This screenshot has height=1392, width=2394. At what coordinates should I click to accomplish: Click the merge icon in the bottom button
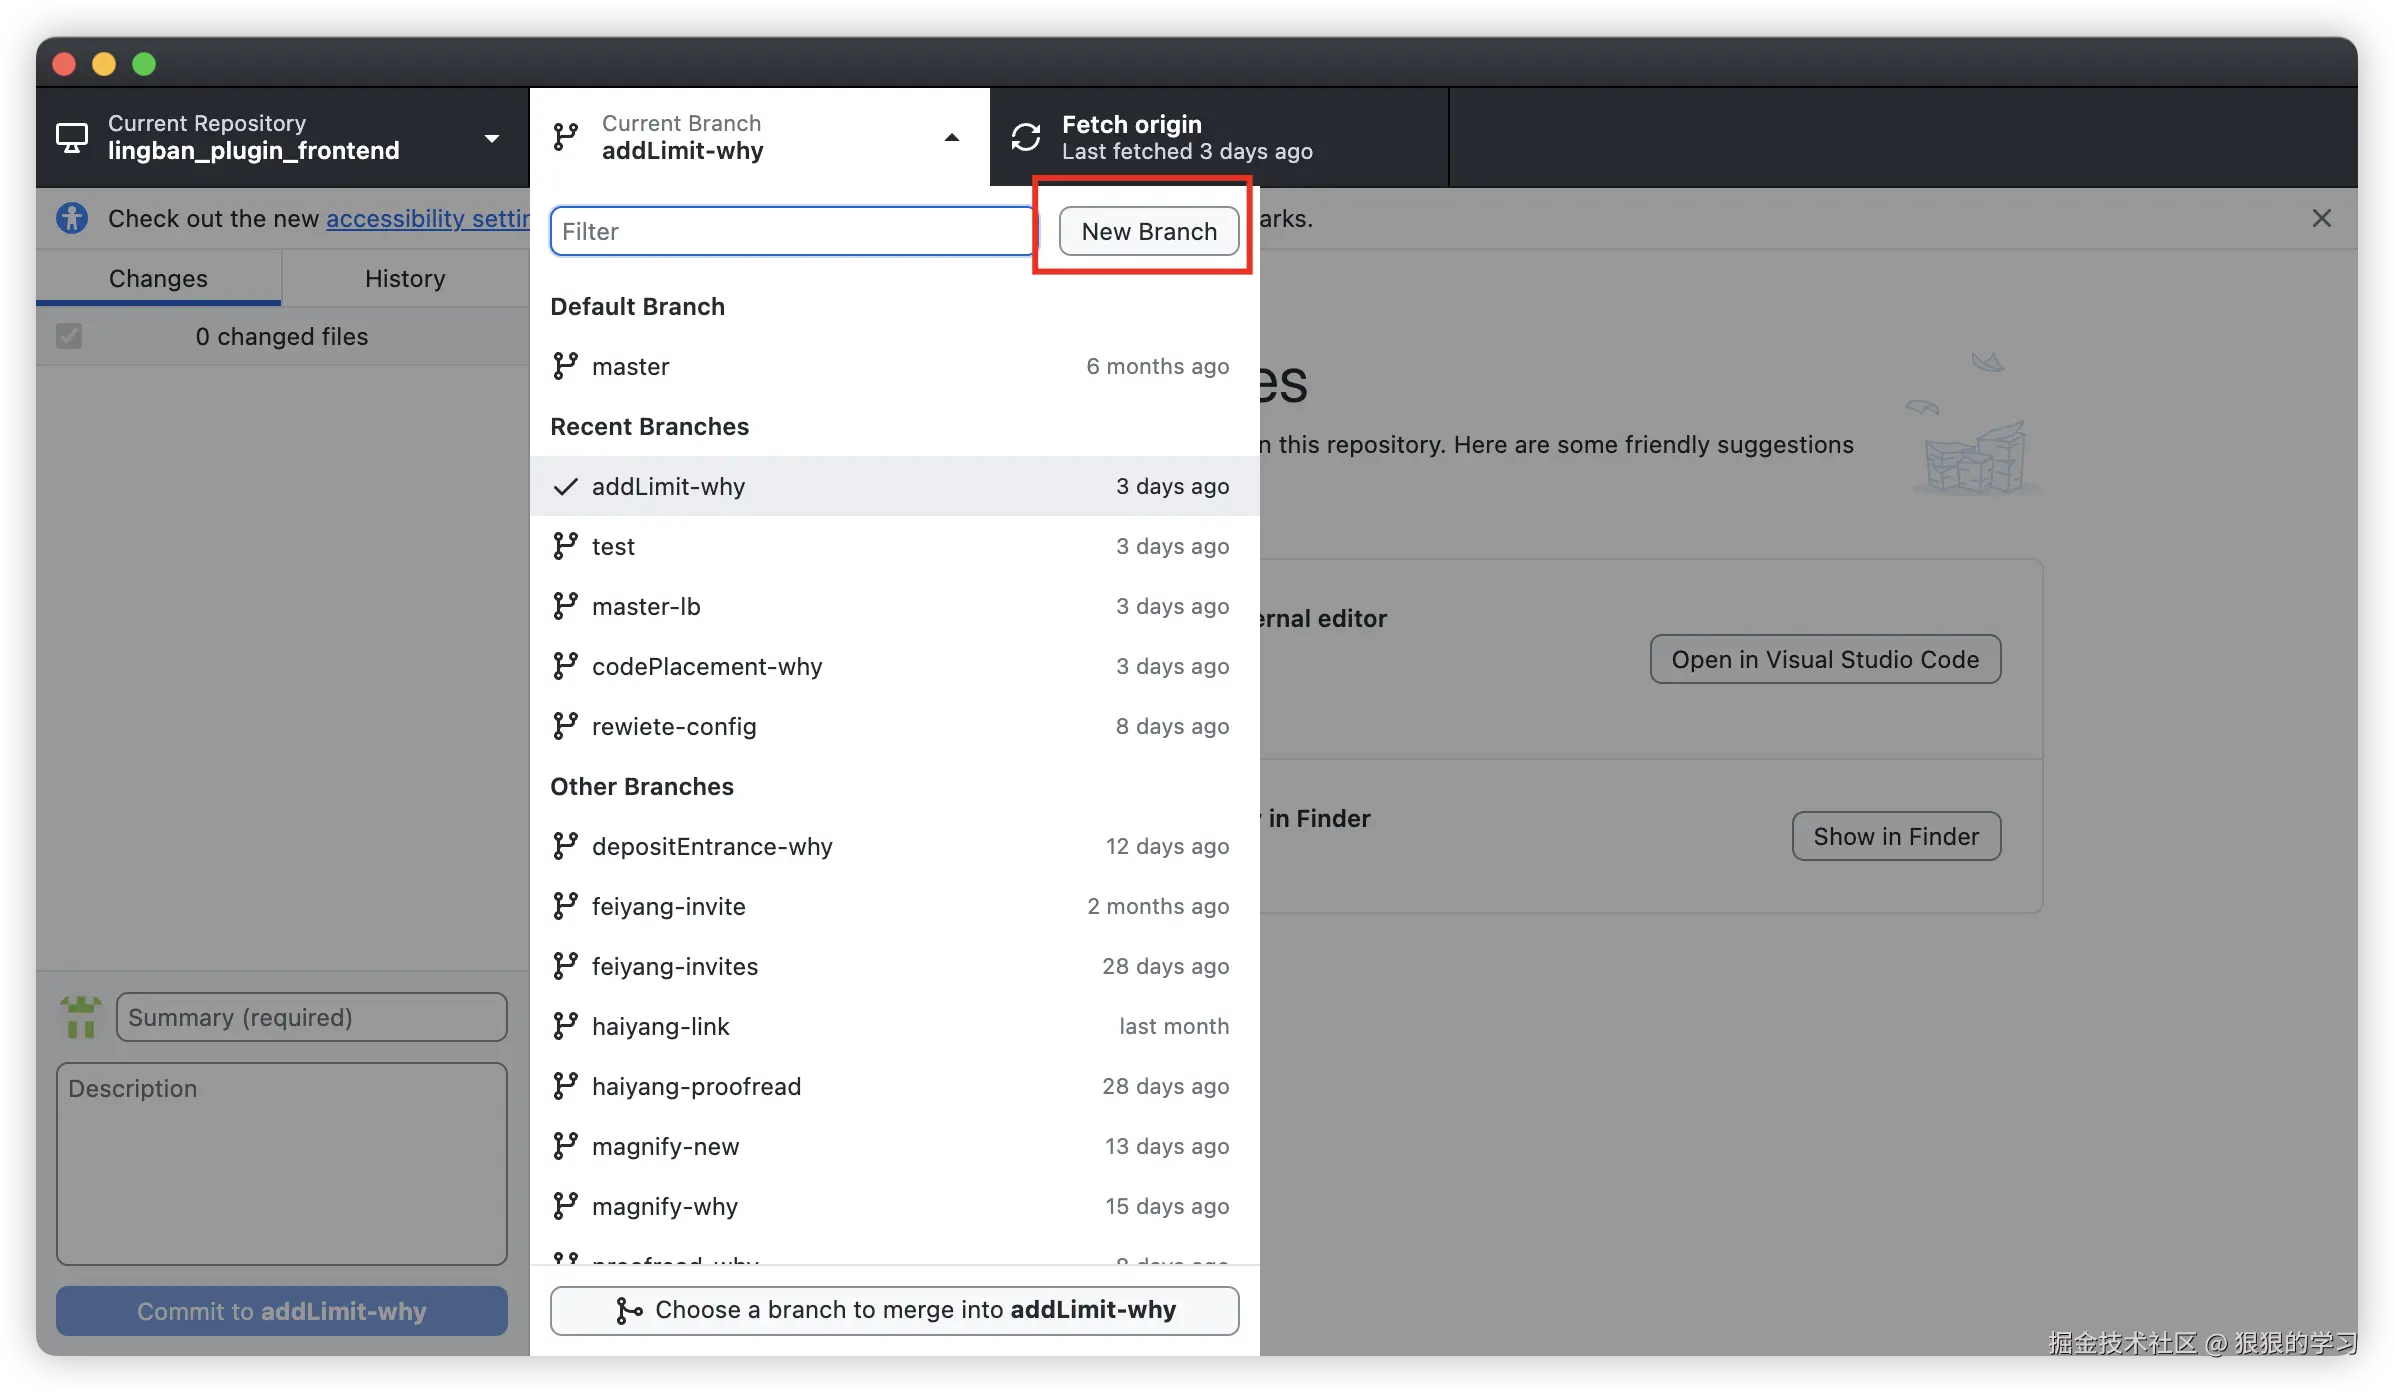point(629,1310)
